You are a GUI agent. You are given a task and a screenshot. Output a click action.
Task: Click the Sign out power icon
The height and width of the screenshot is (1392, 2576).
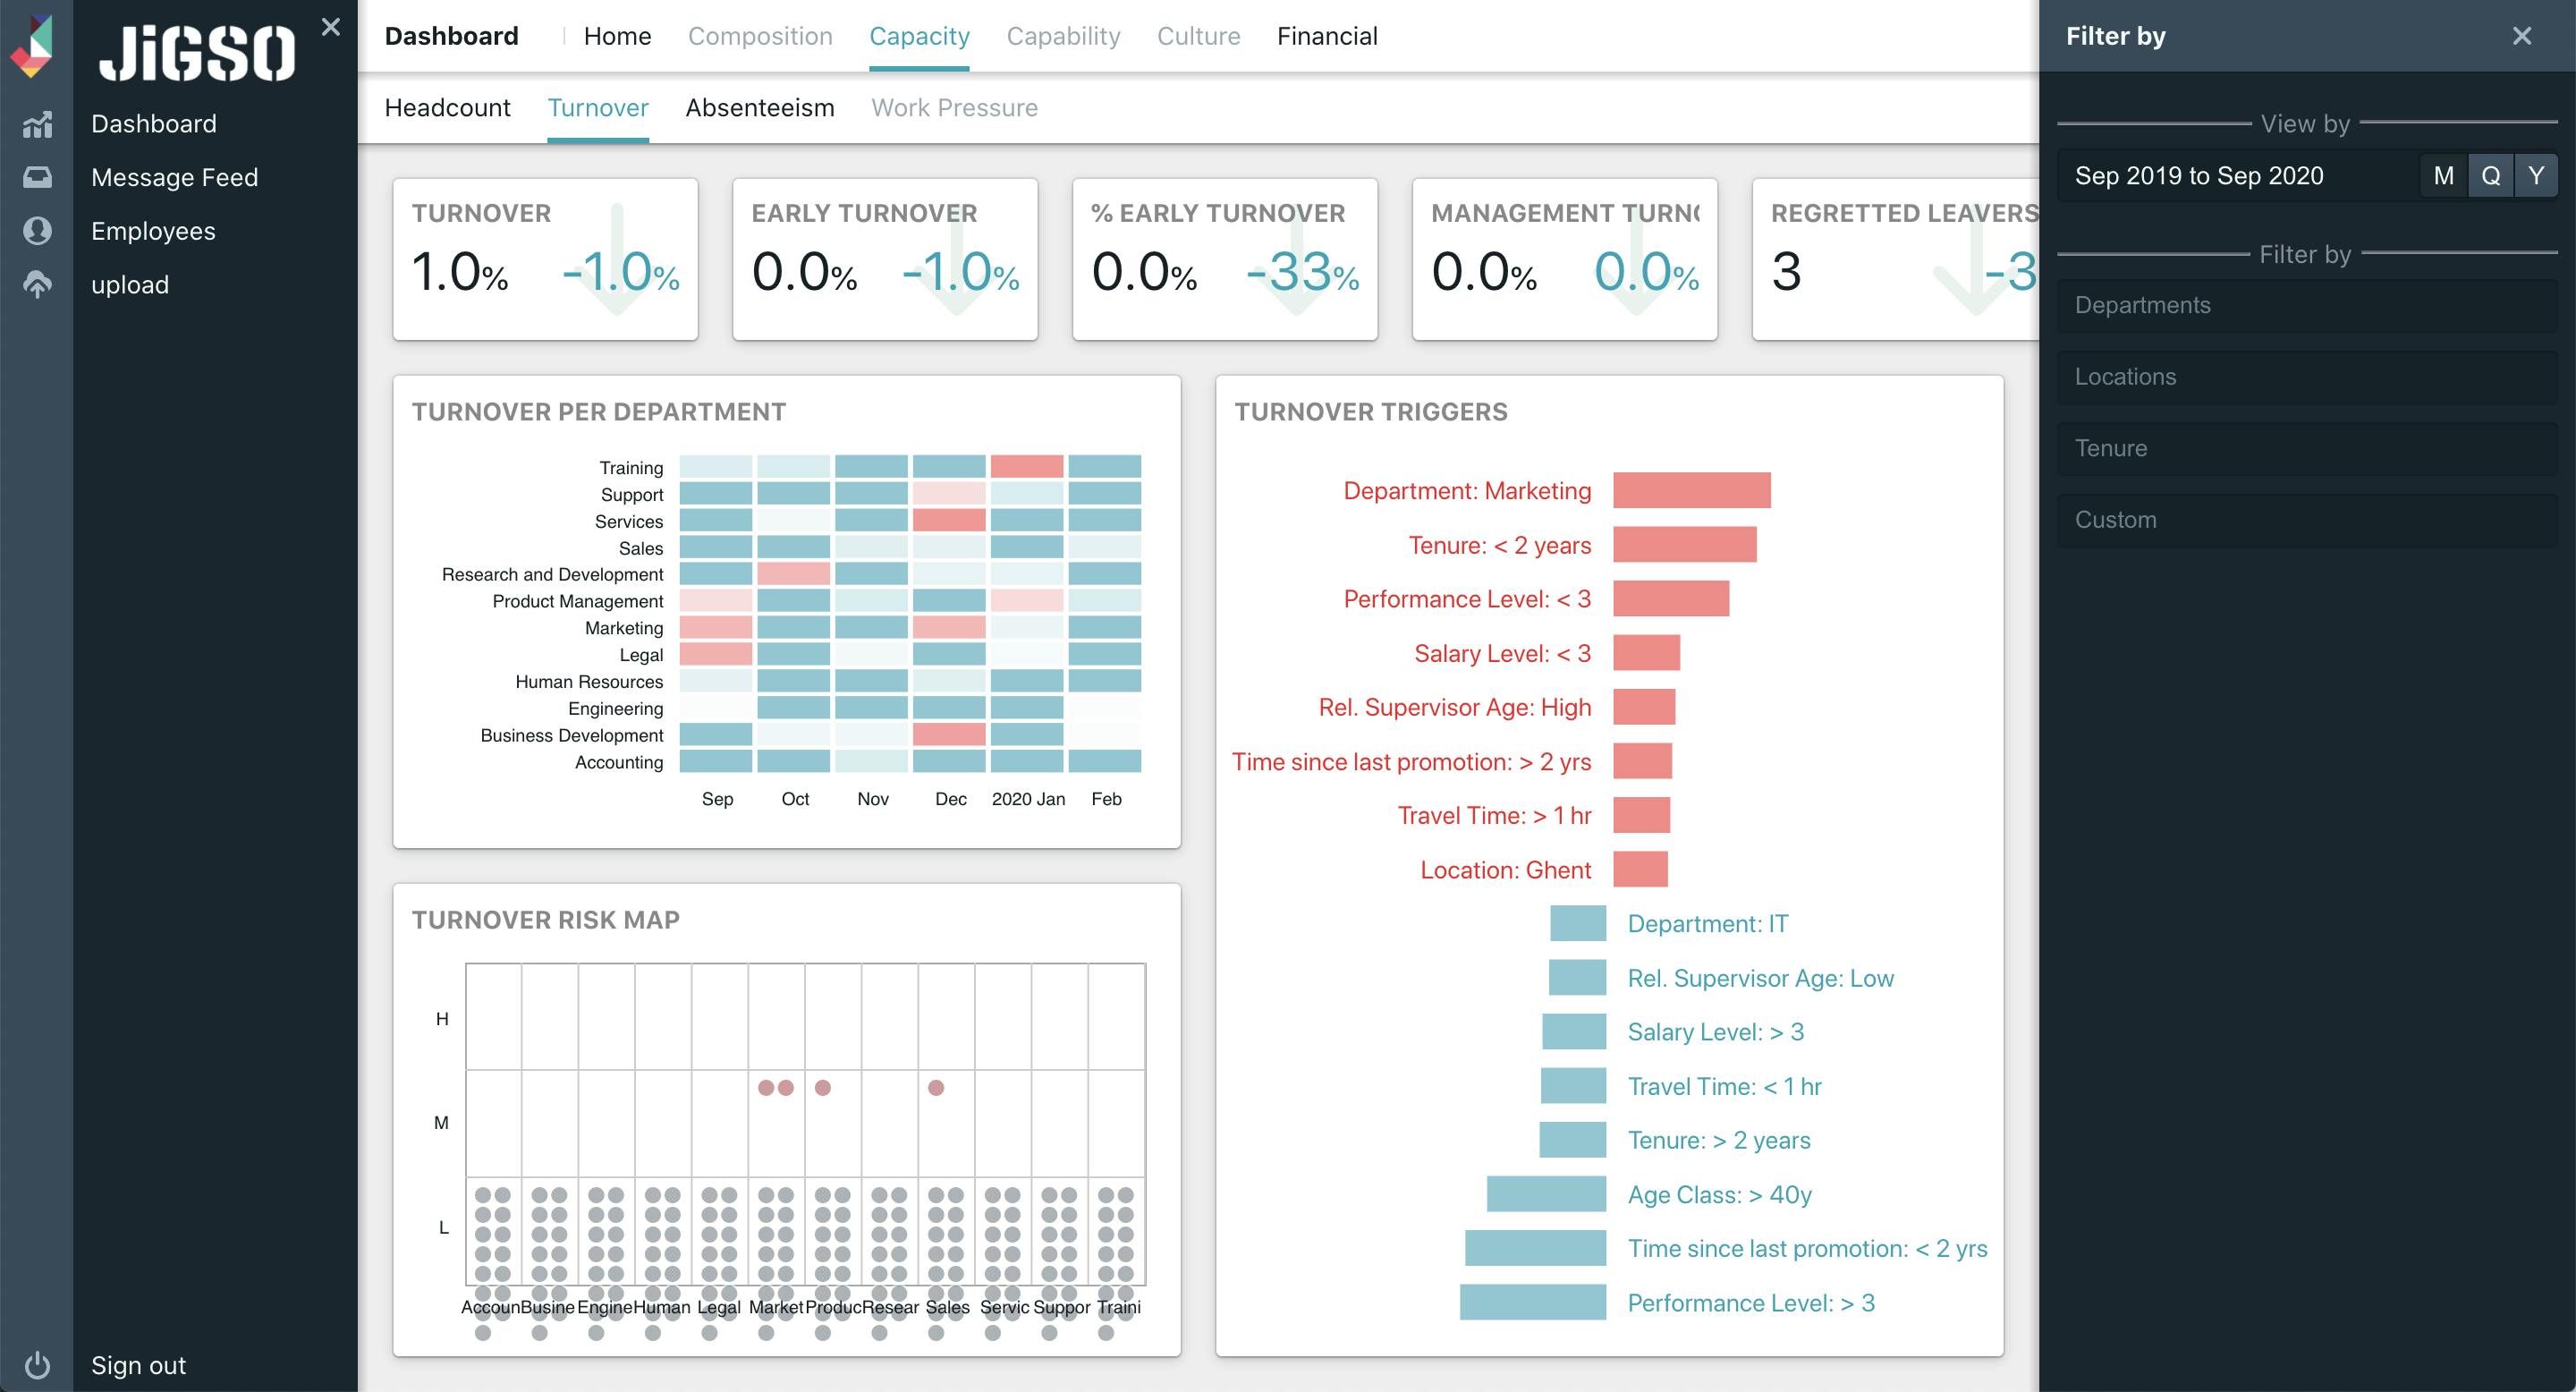coord(37,1365)
